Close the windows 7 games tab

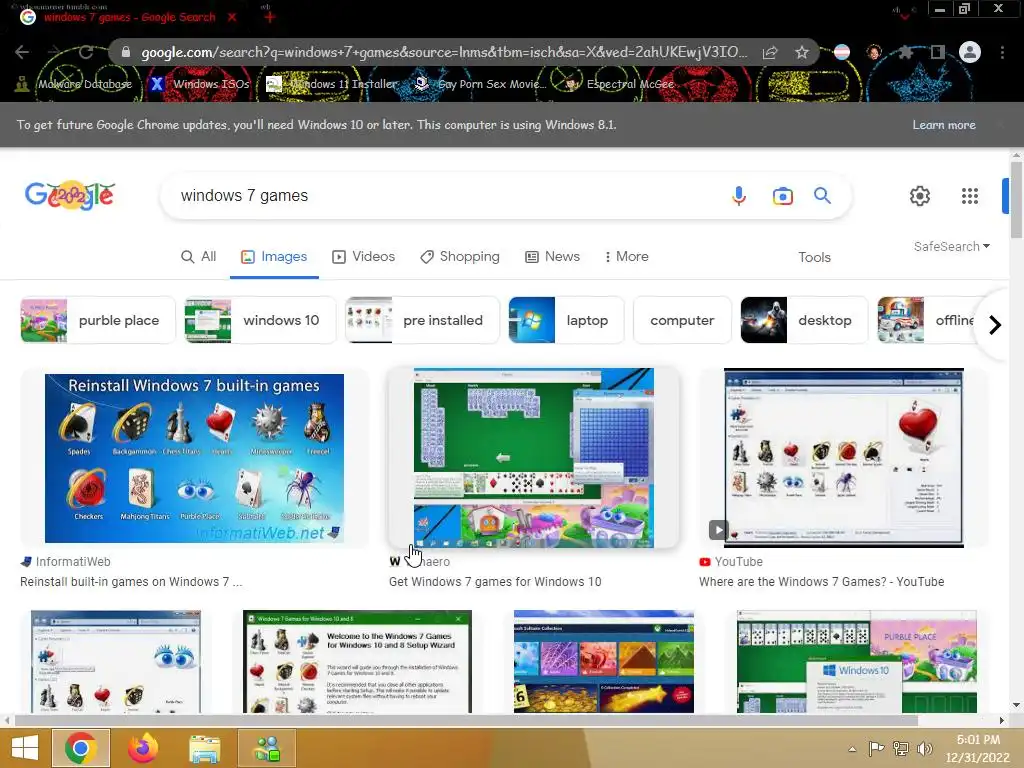232,18
